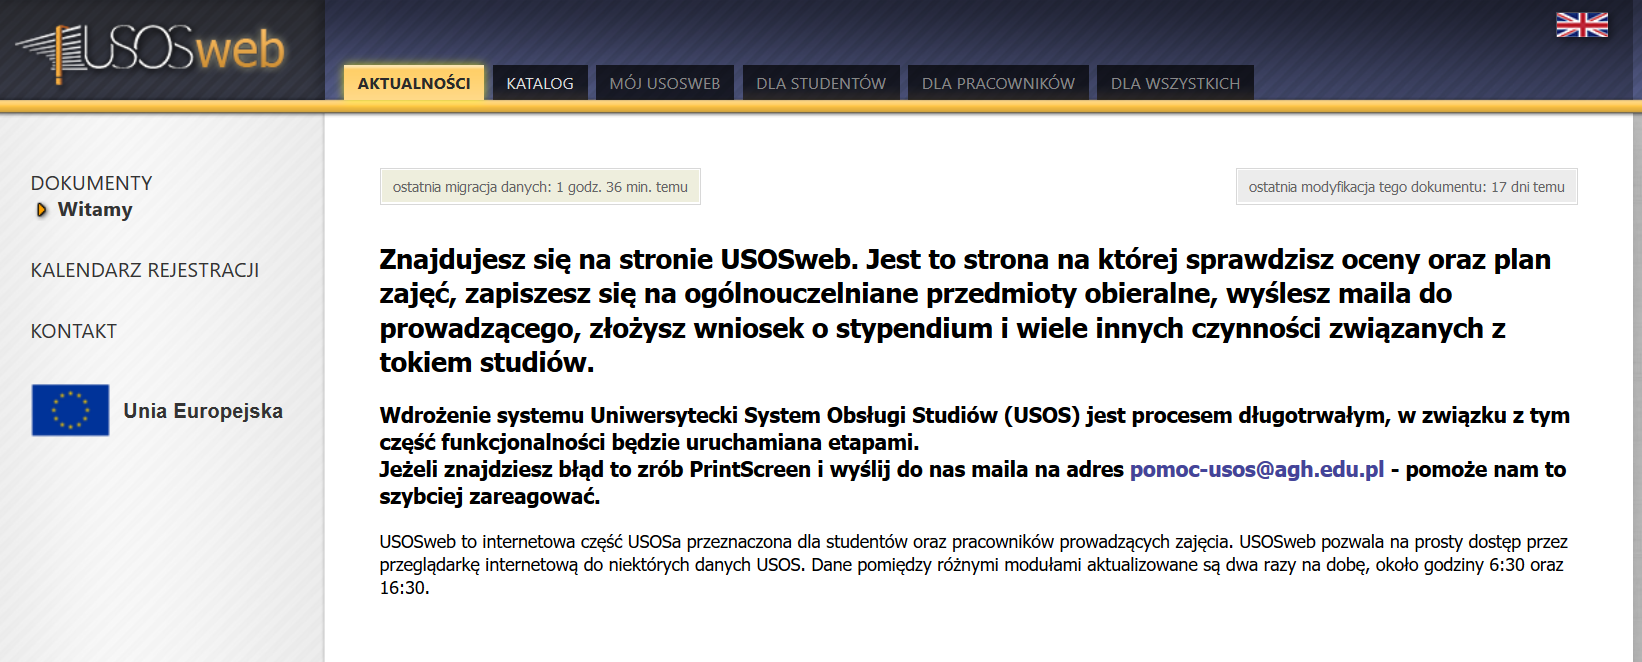
Task: Click the paragraph starting 'Wdrożenie systemu Uniwersytecki'
Action: [975, 456]
